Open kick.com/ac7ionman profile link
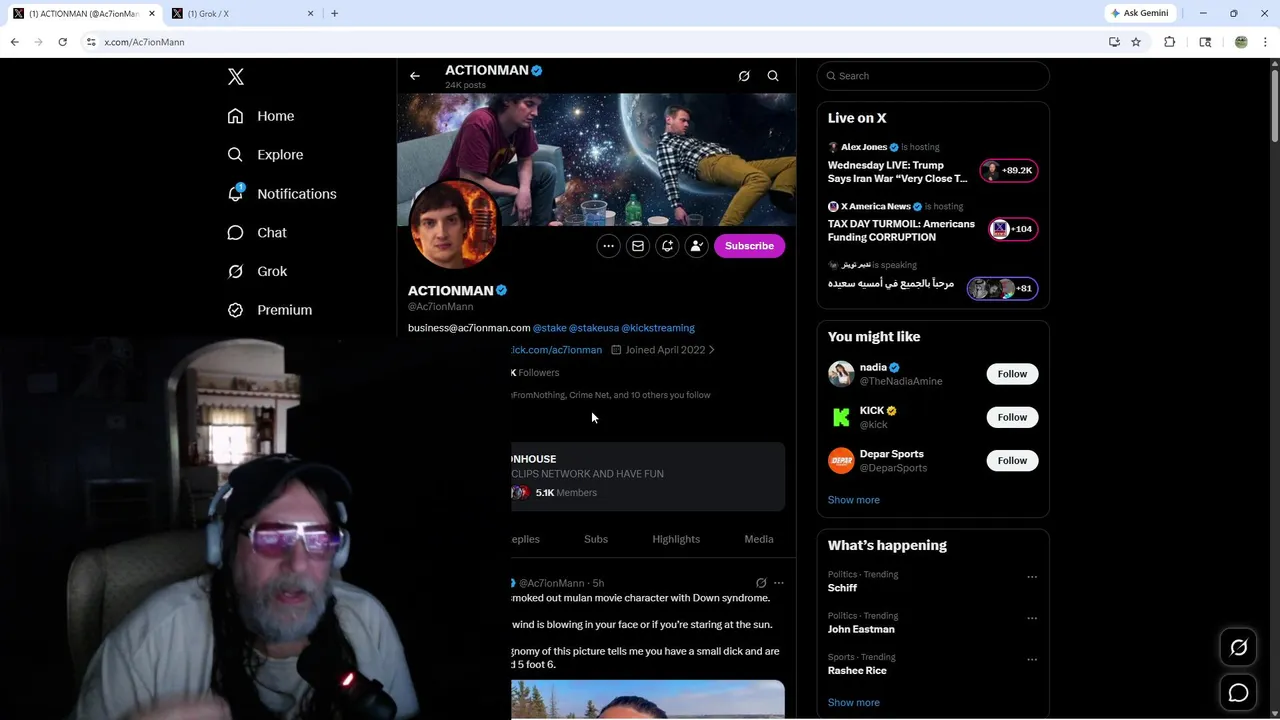The height and width of the screenshot is (720, 1280). coord(556,350)
